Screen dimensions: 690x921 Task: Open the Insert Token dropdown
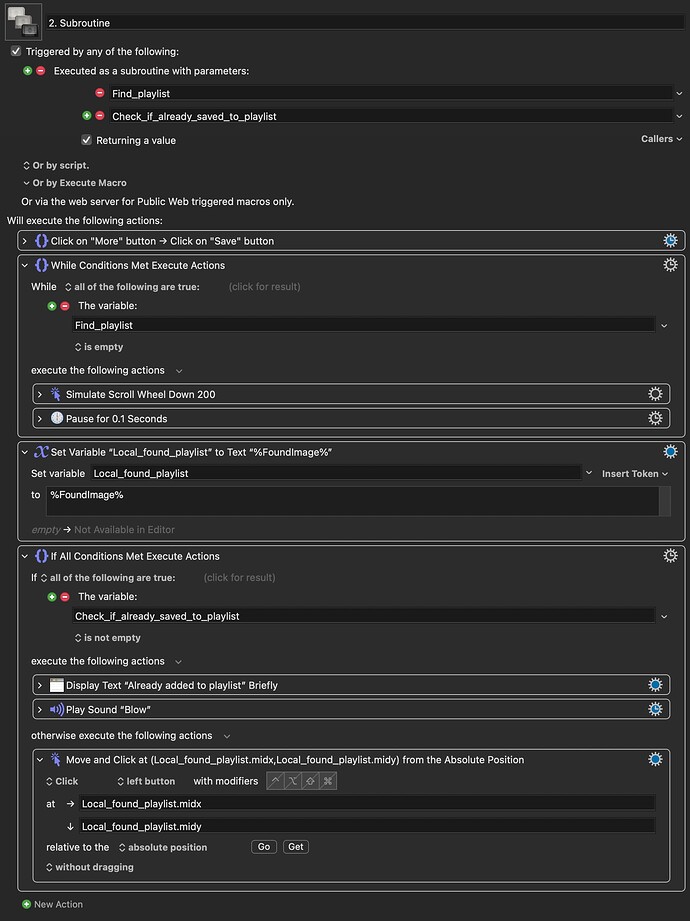click(634, 473)
